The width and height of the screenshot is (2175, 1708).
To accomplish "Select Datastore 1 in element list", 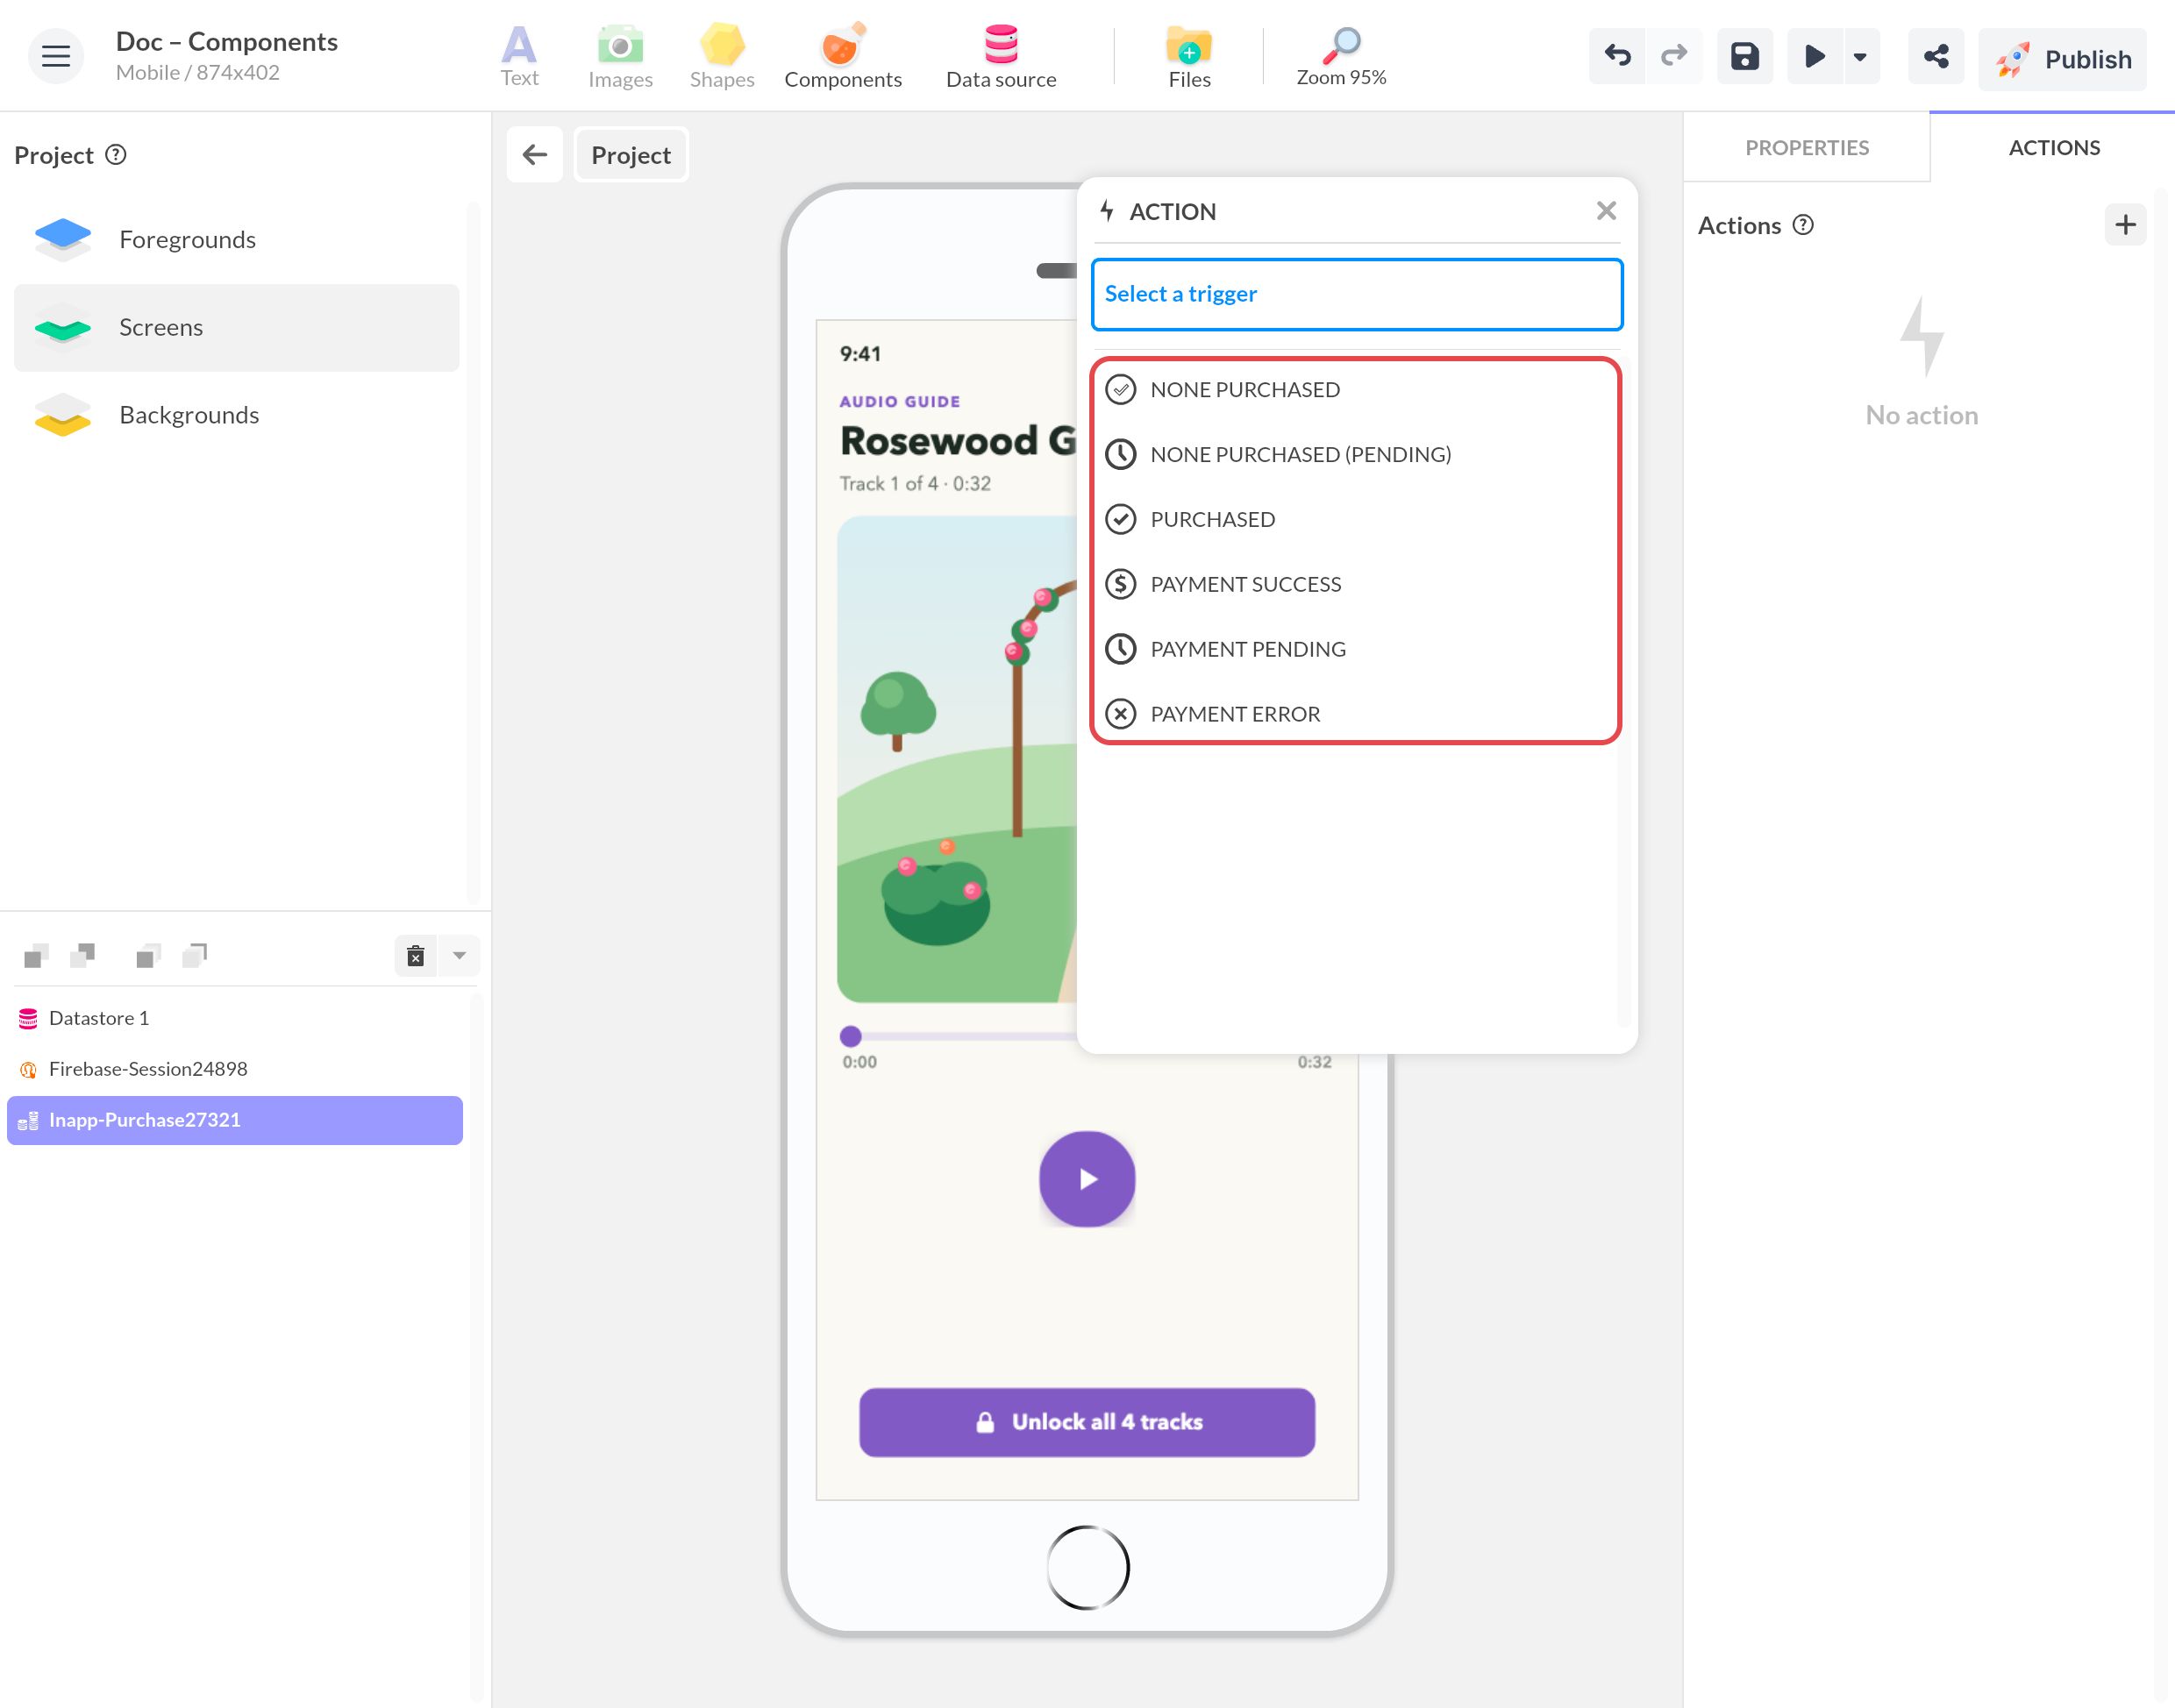I will [x=235, y=1019].
